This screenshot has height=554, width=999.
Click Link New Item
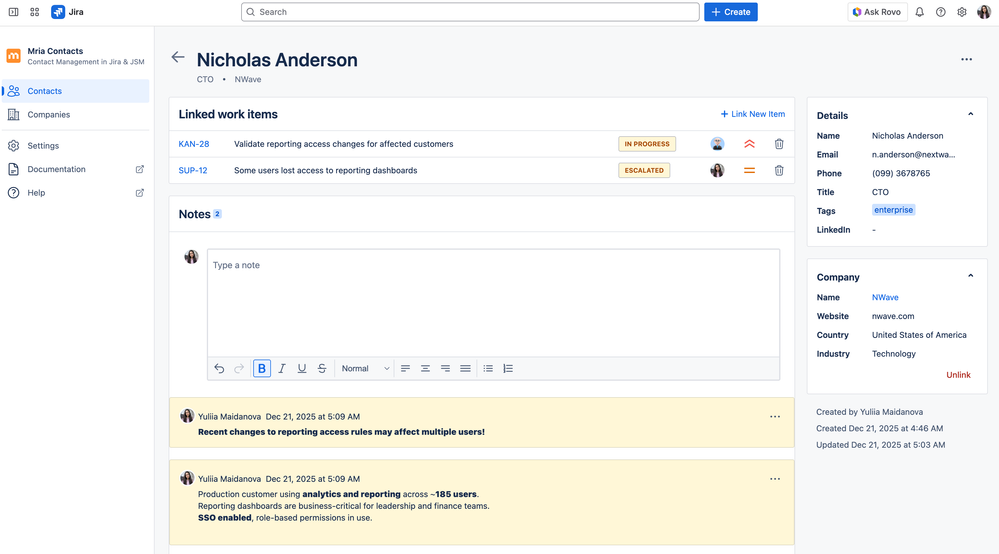pyautogui.click(x=752, y=114)
